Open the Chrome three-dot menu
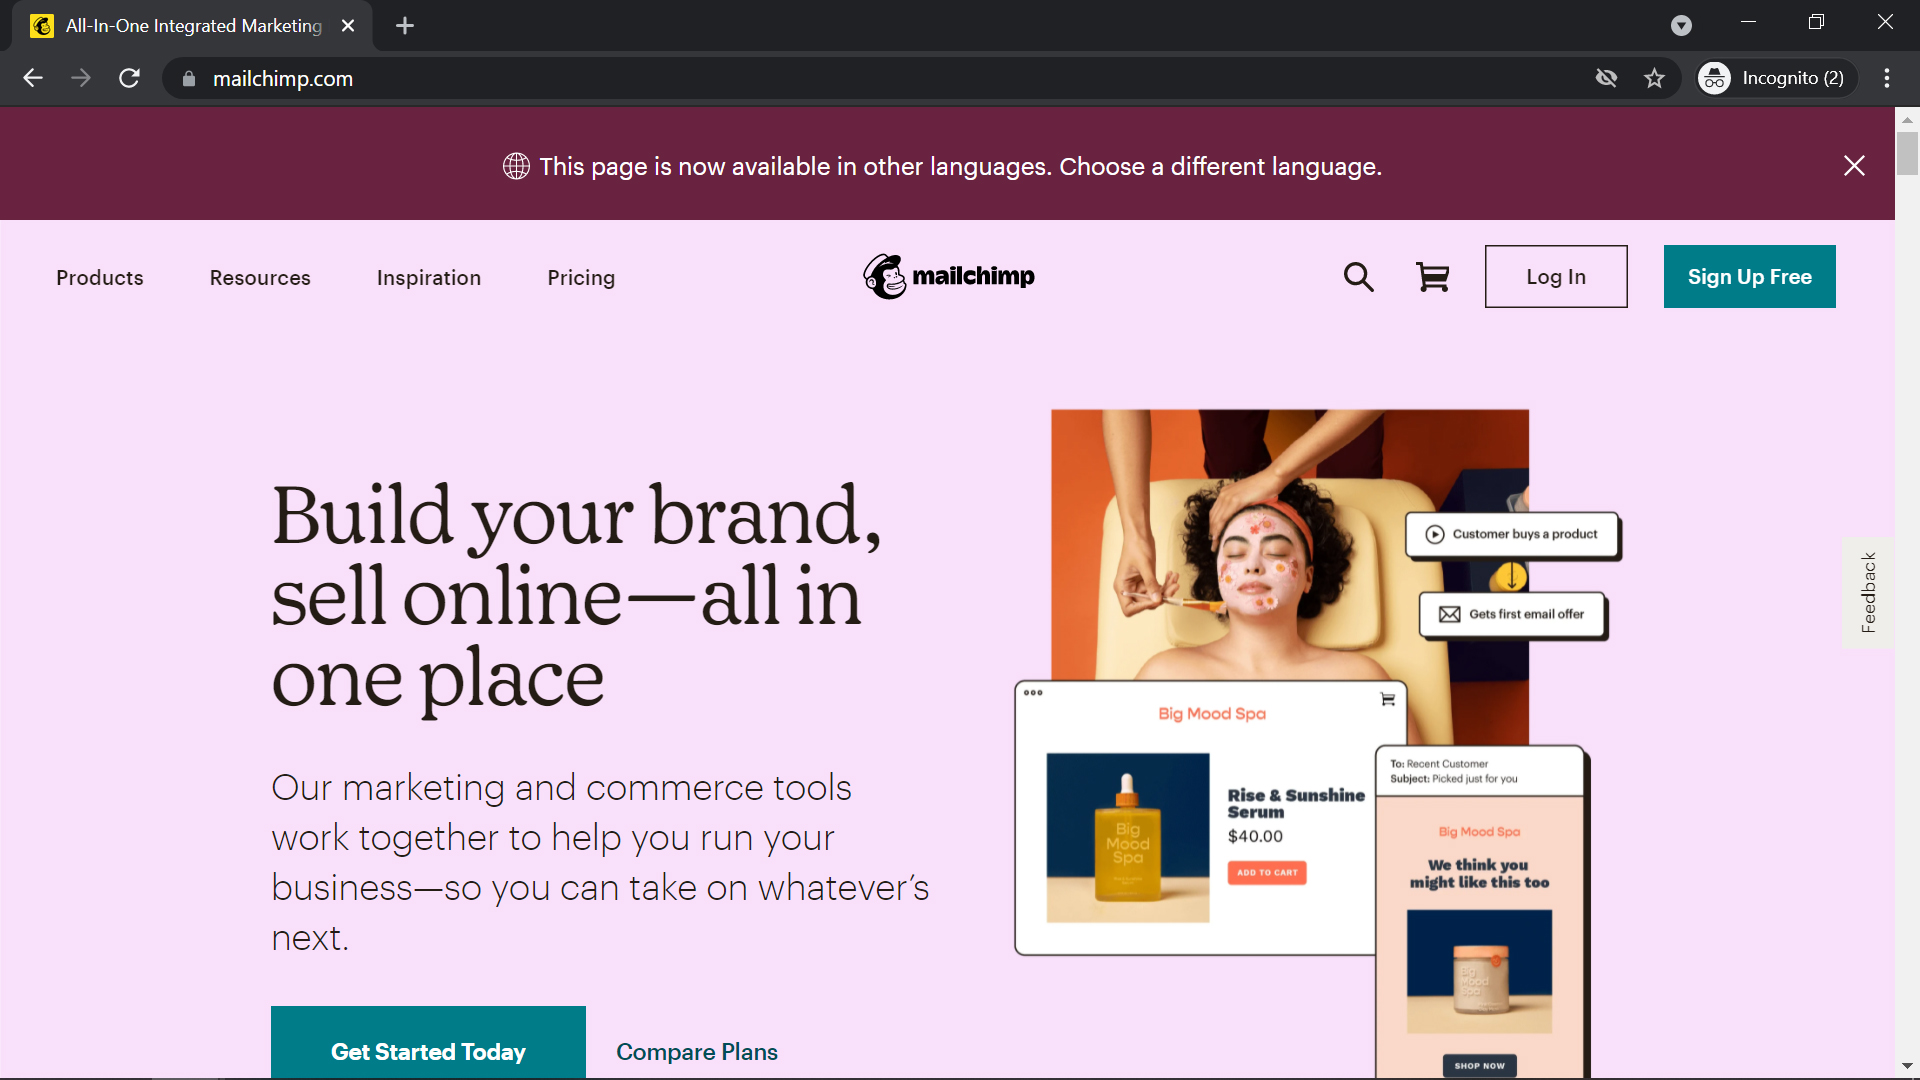This screenshot has height=1080, width=1920. click(x=1887, y=78)
